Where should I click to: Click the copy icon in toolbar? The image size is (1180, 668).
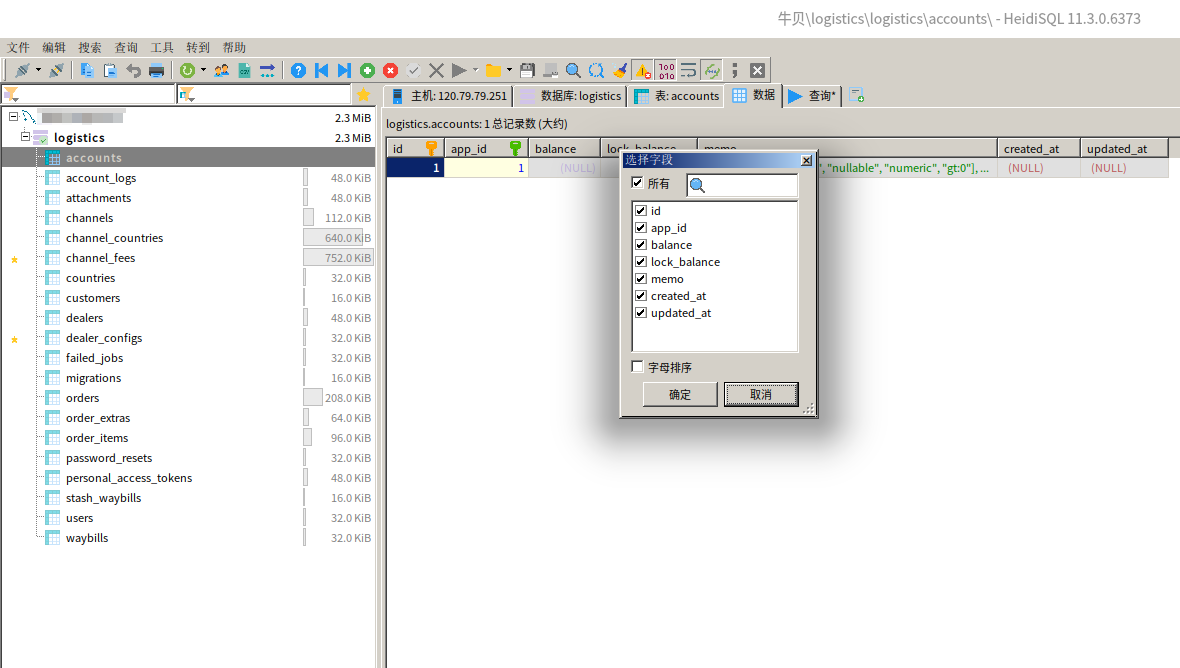tap(87, 71)
